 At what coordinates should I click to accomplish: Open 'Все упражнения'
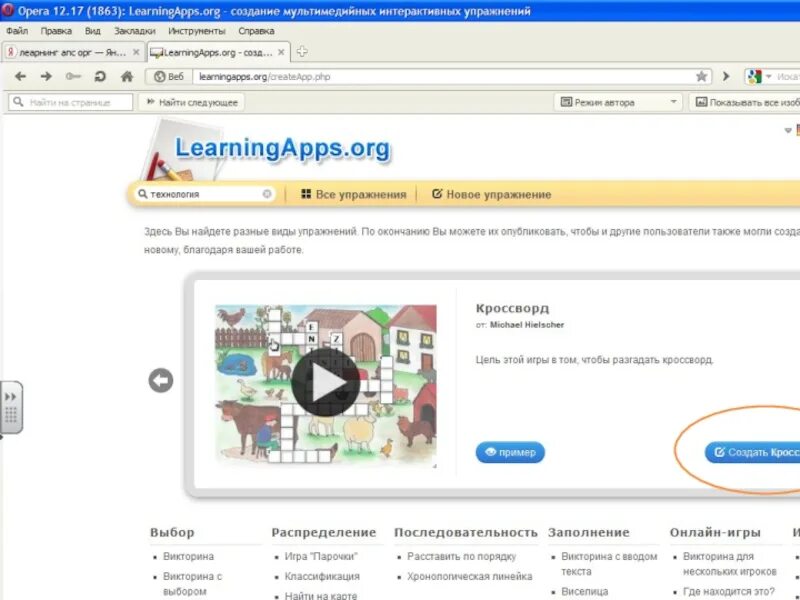click(354, 194)
